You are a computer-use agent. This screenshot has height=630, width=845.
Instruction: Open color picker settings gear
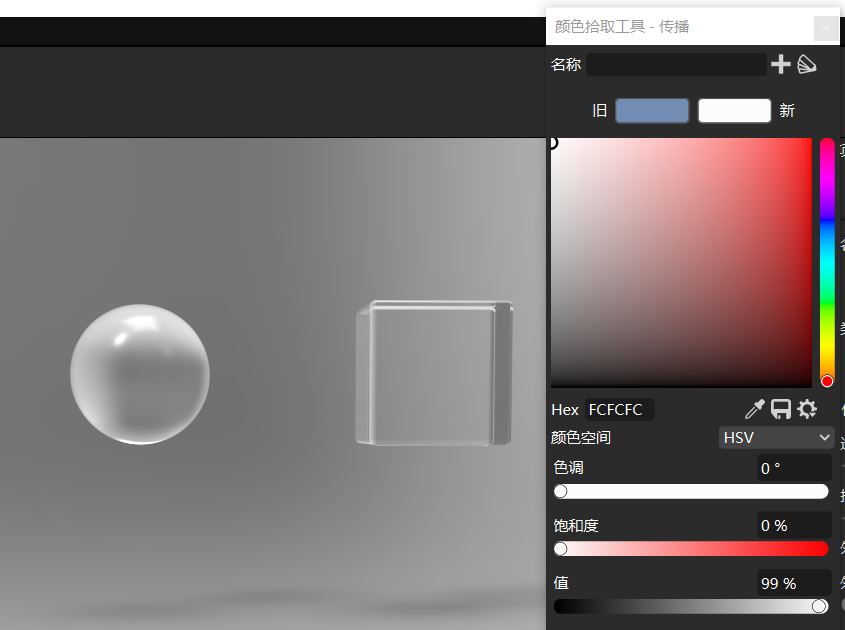(807, 409)
